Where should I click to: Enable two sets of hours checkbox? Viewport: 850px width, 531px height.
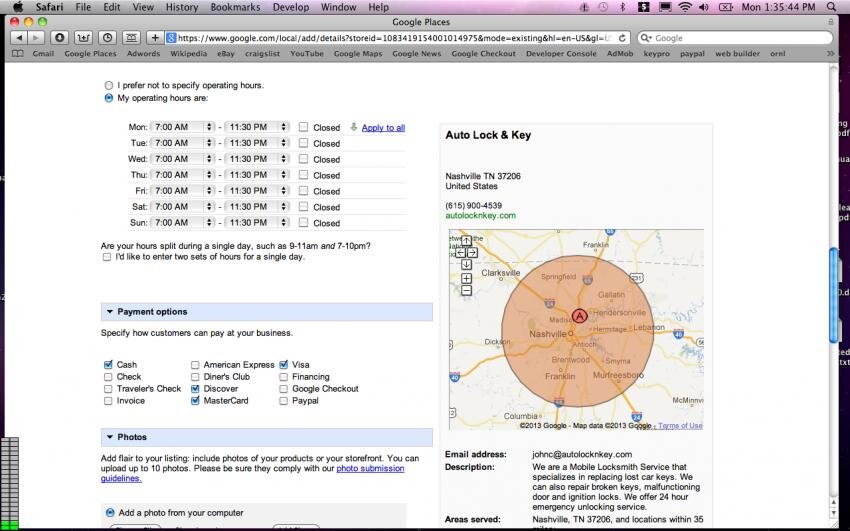click(107, 257)
